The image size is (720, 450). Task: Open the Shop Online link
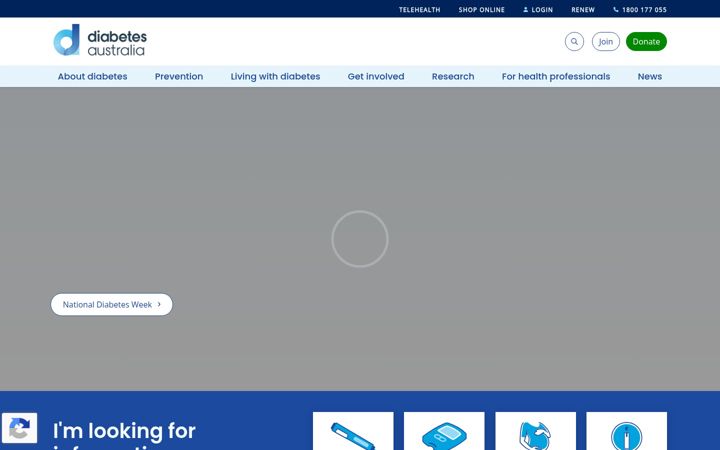(x=481, y=10)
